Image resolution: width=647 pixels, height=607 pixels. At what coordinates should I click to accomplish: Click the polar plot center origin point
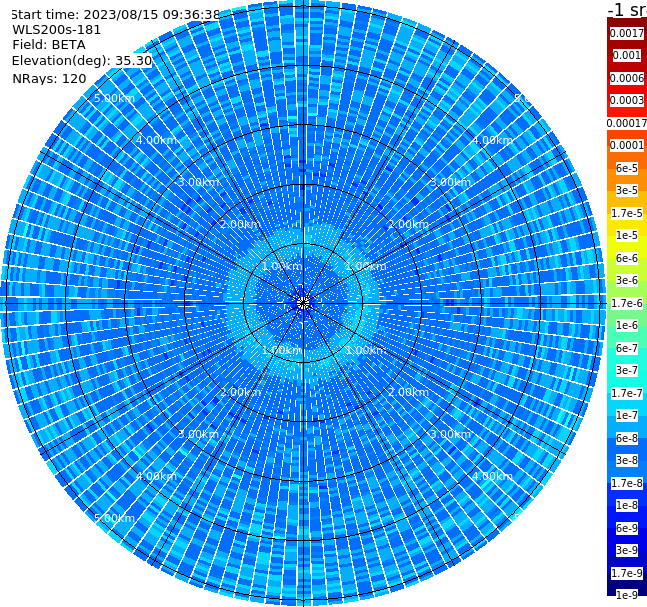coord(303,304)
